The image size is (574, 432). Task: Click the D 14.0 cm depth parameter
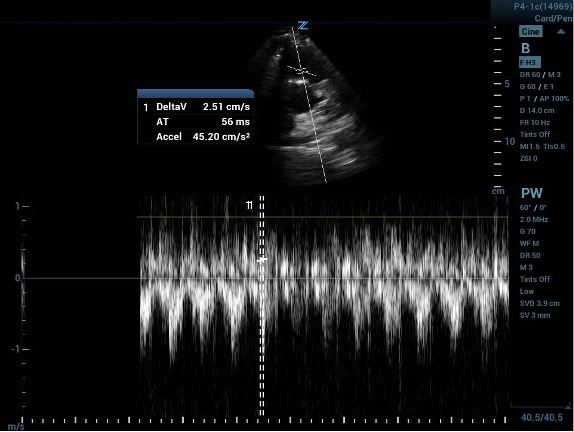(537, 110)
